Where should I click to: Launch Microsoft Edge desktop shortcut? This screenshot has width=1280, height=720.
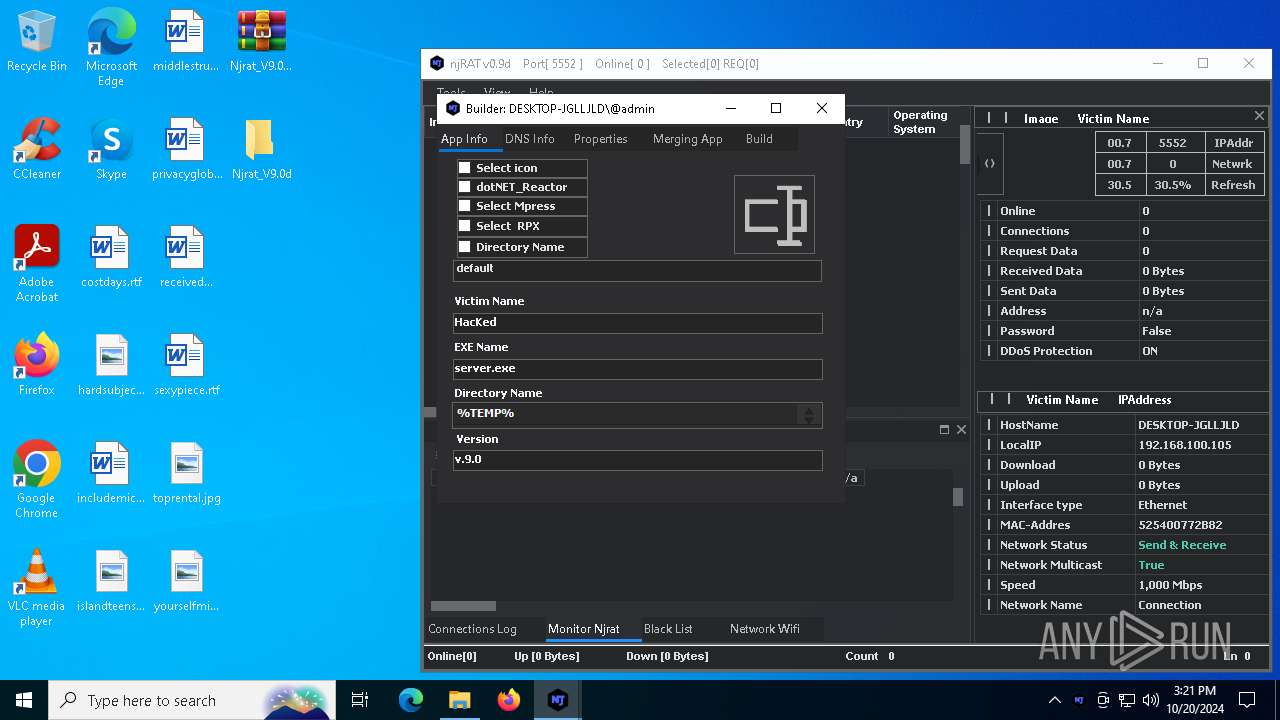coord(111,48)
